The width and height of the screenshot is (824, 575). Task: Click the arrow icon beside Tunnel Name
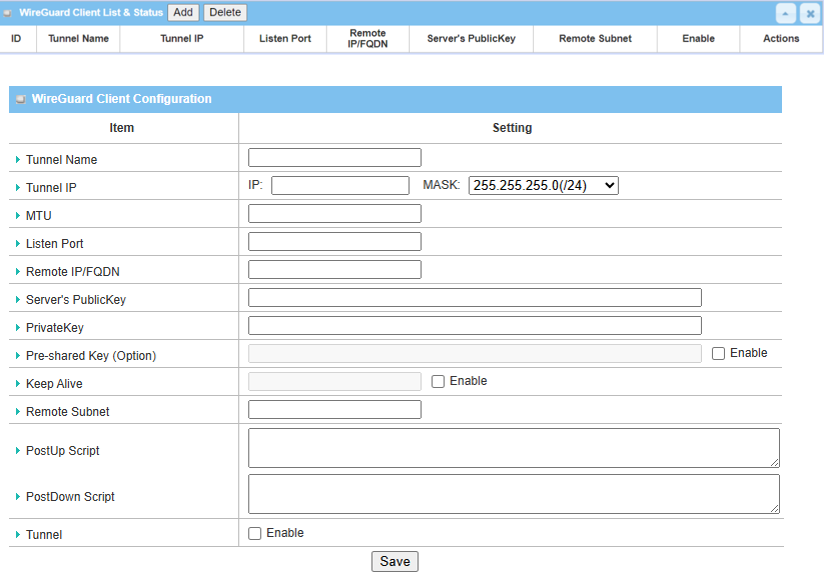[x=18, y=160]
